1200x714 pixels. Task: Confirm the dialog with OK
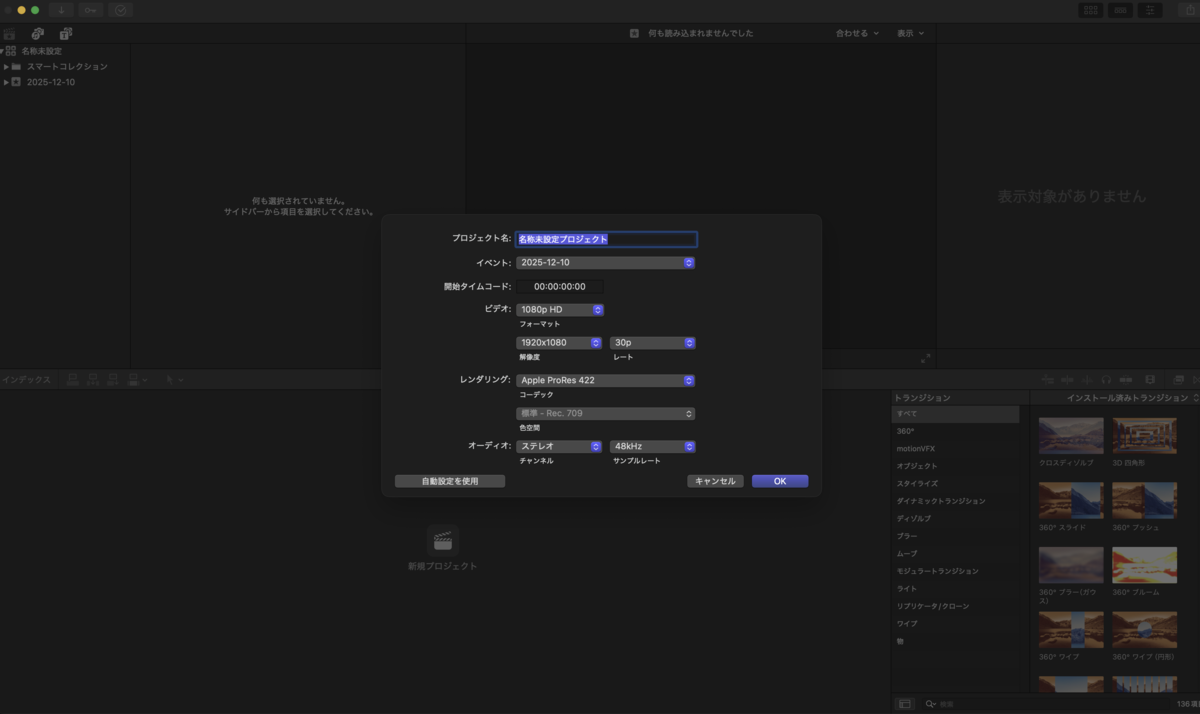(780, 481)
